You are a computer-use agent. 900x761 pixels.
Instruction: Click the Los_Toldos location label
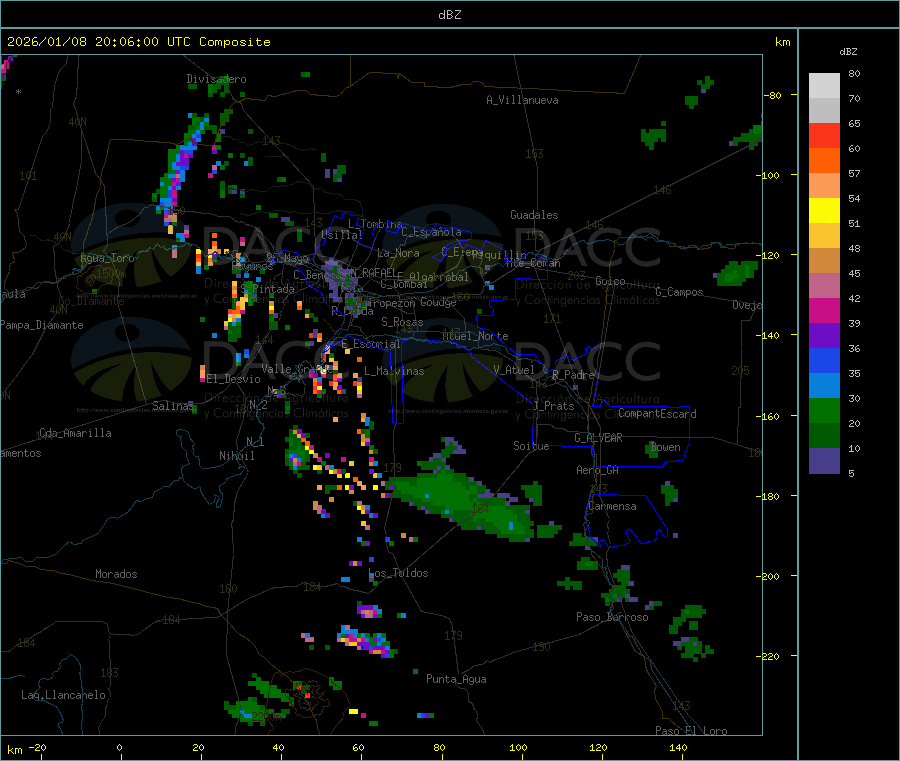click(x=398, y=573)
